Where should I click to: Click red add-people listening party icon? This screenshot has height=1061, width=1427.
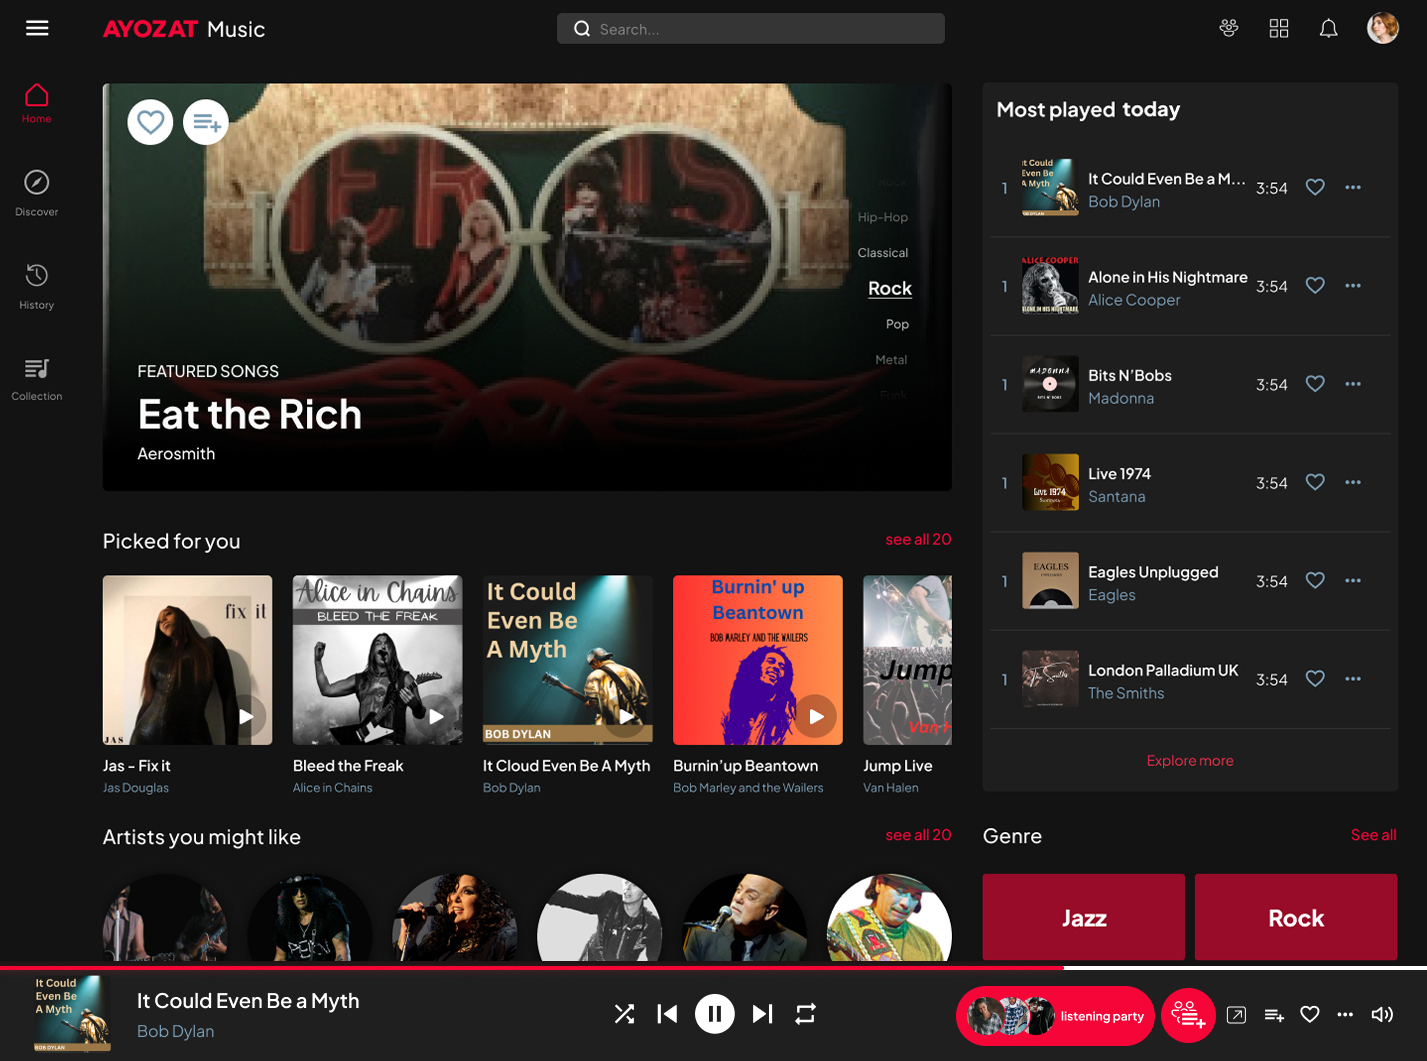[1188, 1016]
